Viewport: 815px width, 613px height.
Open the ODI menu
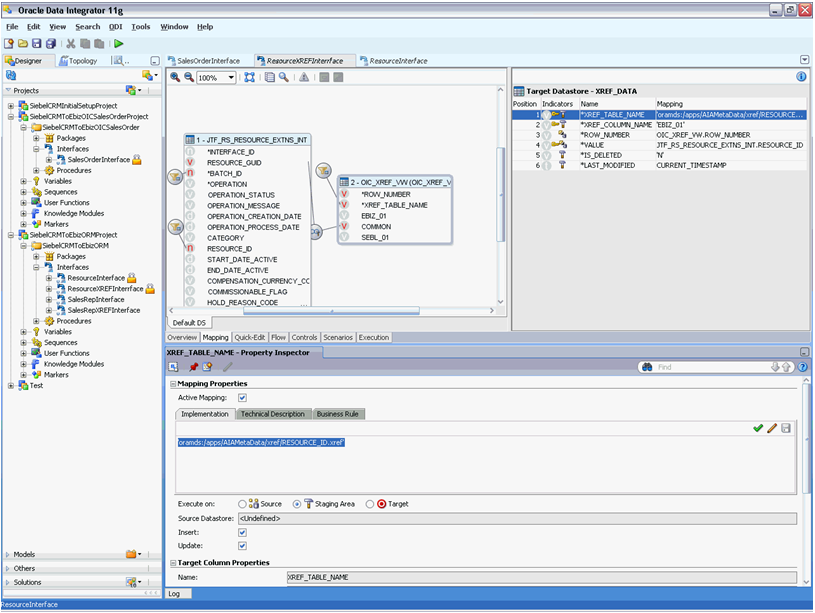pos(114,27)
